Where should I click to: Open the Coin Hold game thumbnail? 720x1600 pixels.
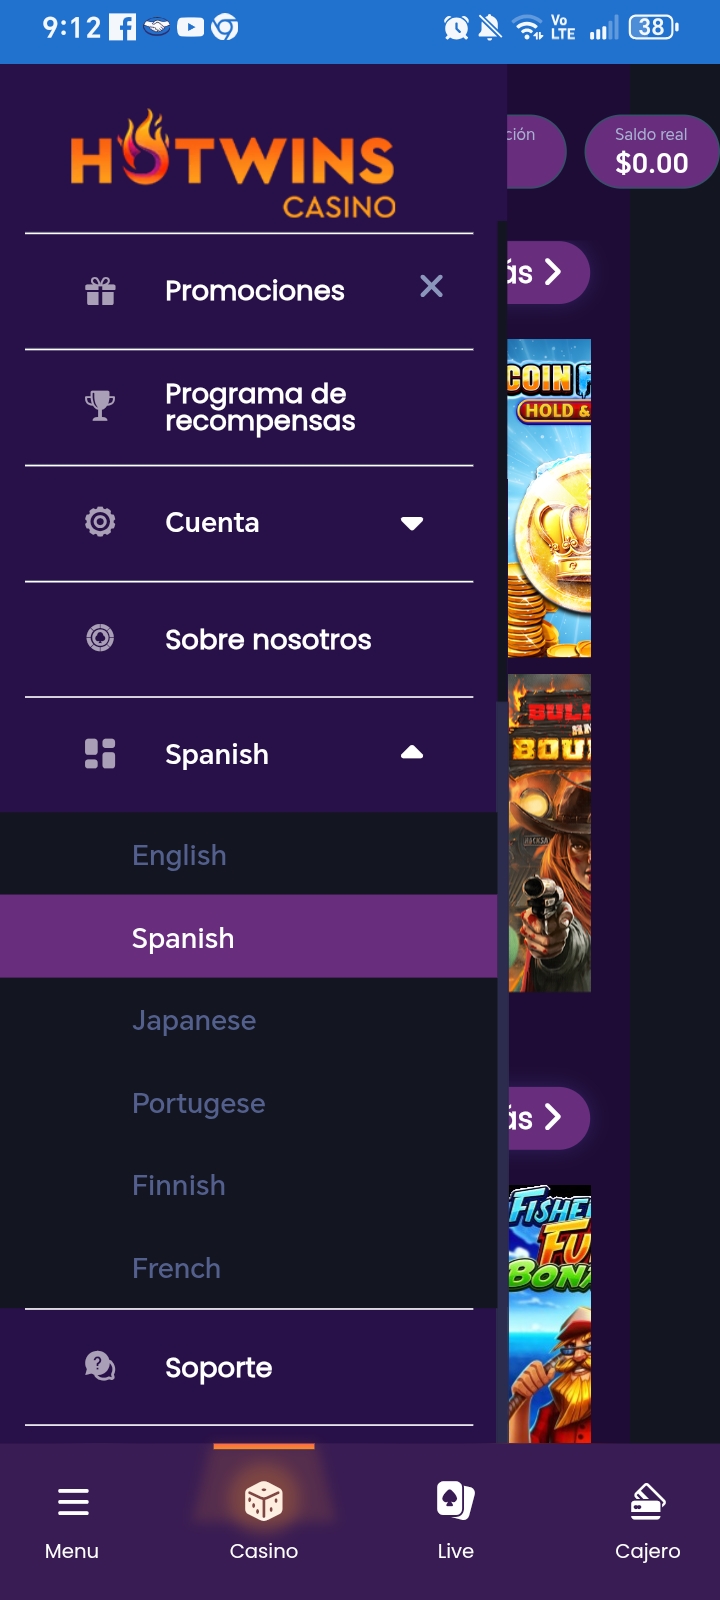550,498
